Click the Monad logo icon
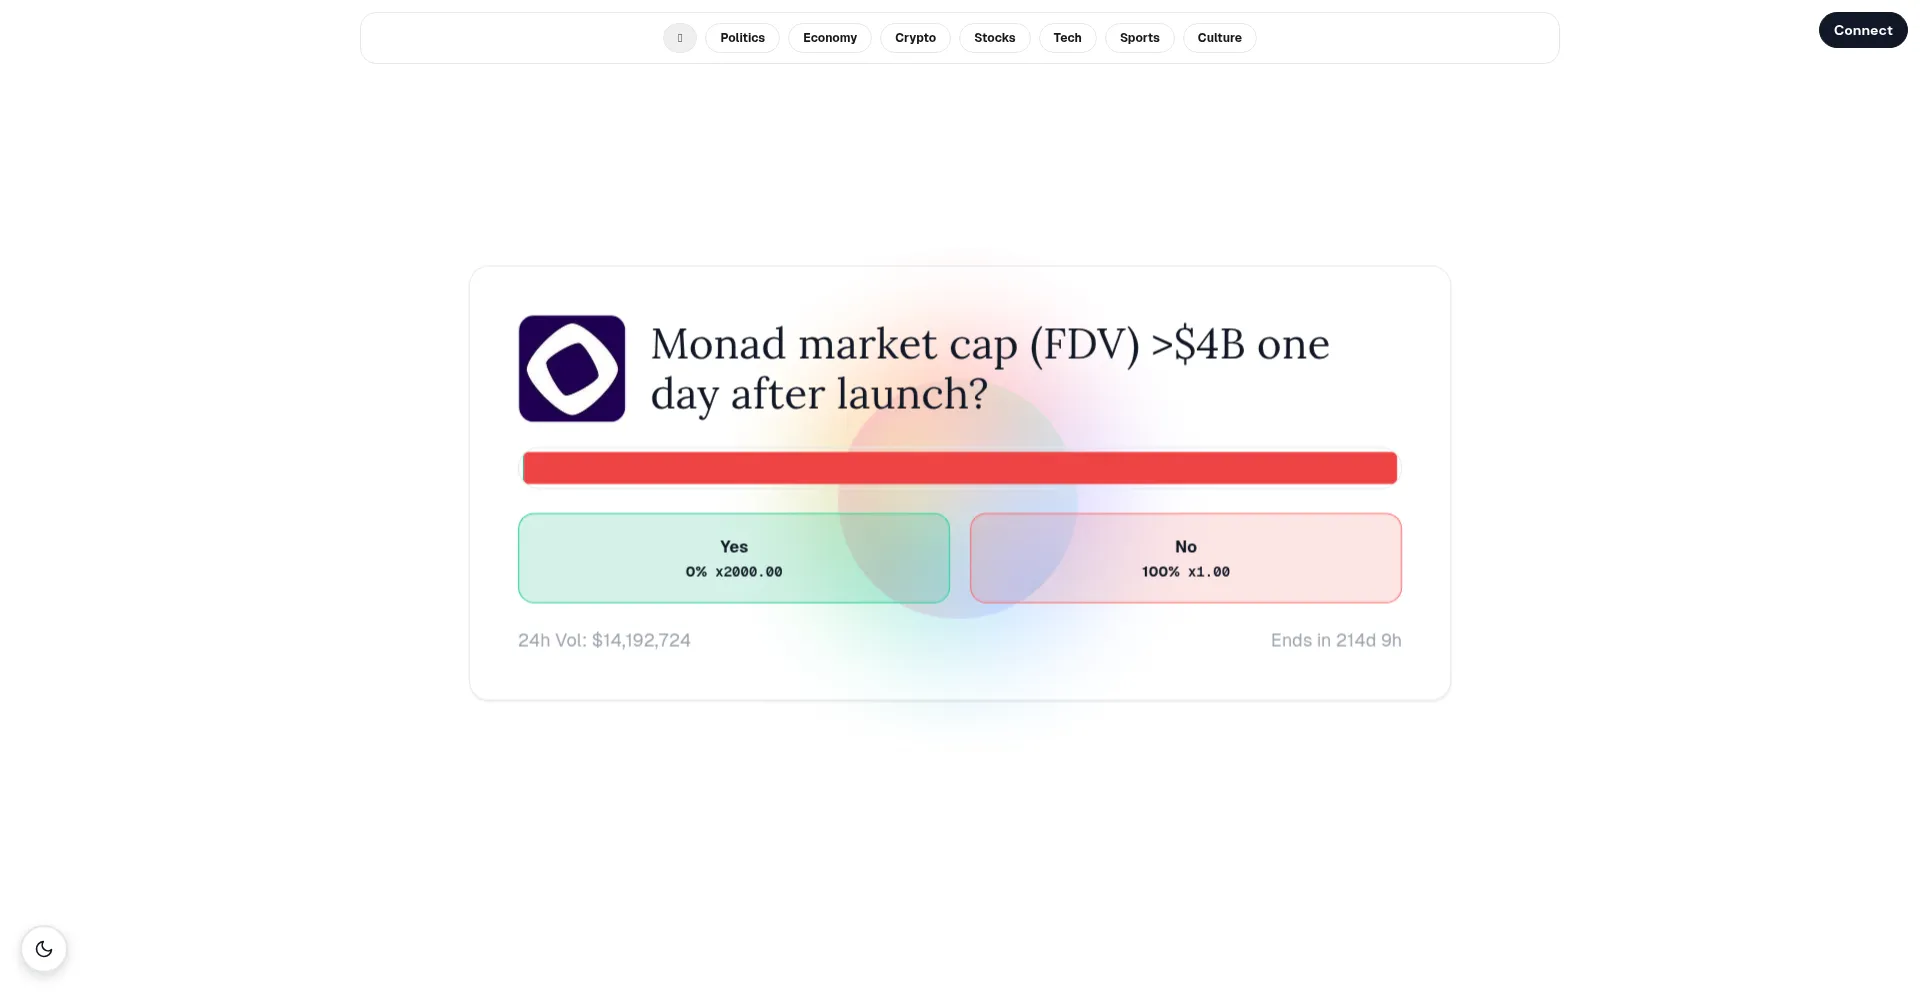This screenshot has height=993, width=1920. (x=572, y=369)
